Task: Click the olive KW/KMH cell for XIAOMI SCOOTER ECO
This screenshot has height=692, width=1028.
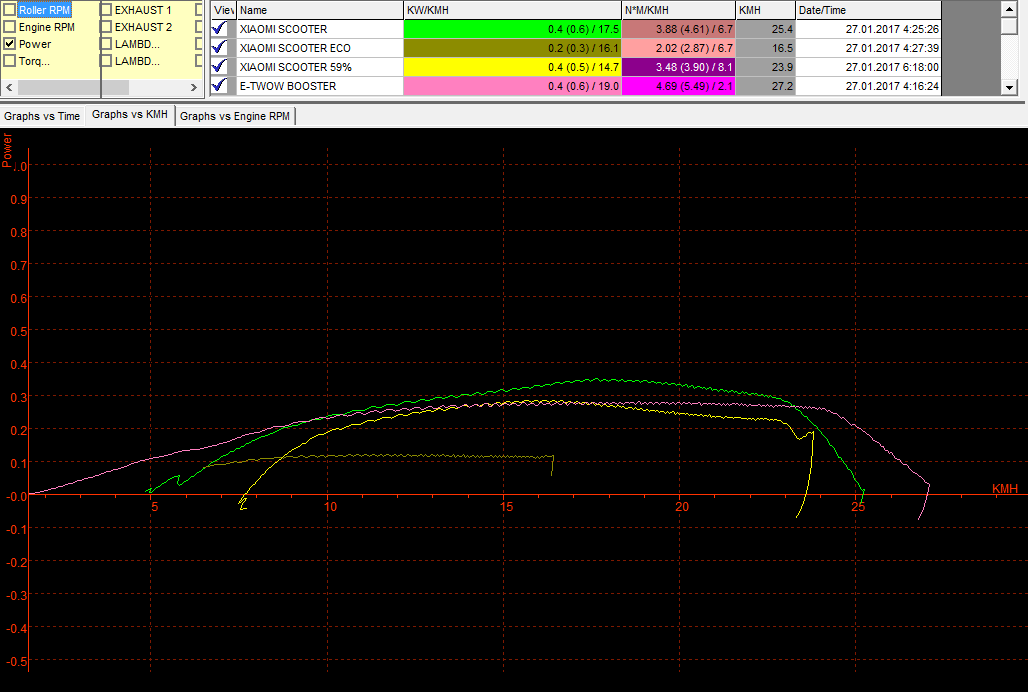Action: pos(513,48)
